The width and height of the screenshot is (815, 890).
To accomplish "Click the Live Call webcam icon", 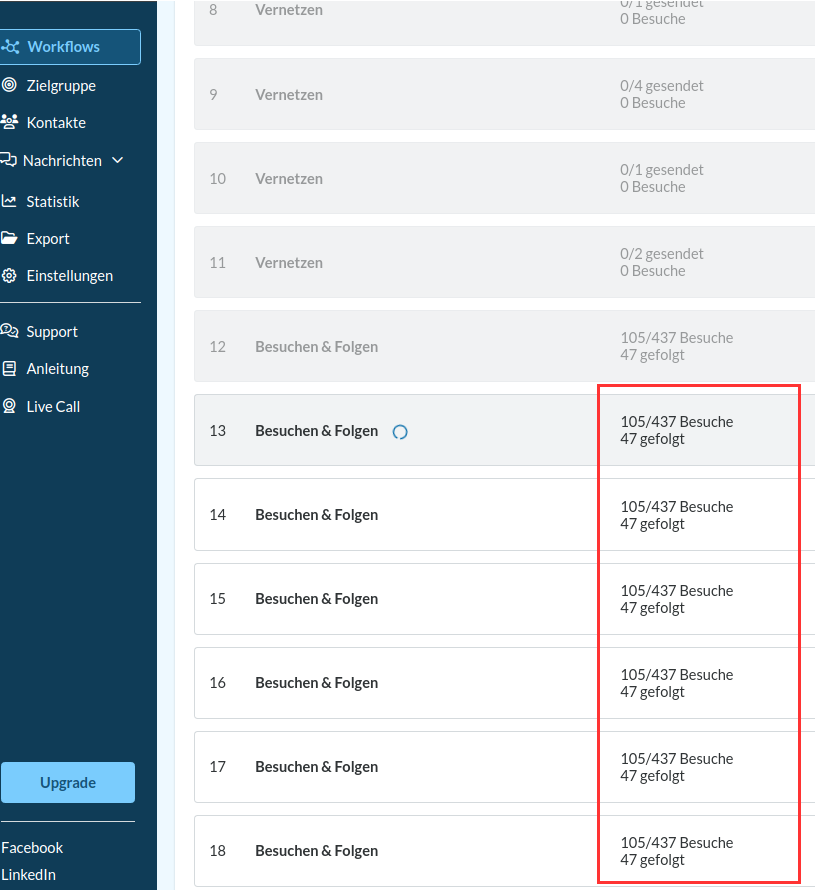I will coord(9,406).
